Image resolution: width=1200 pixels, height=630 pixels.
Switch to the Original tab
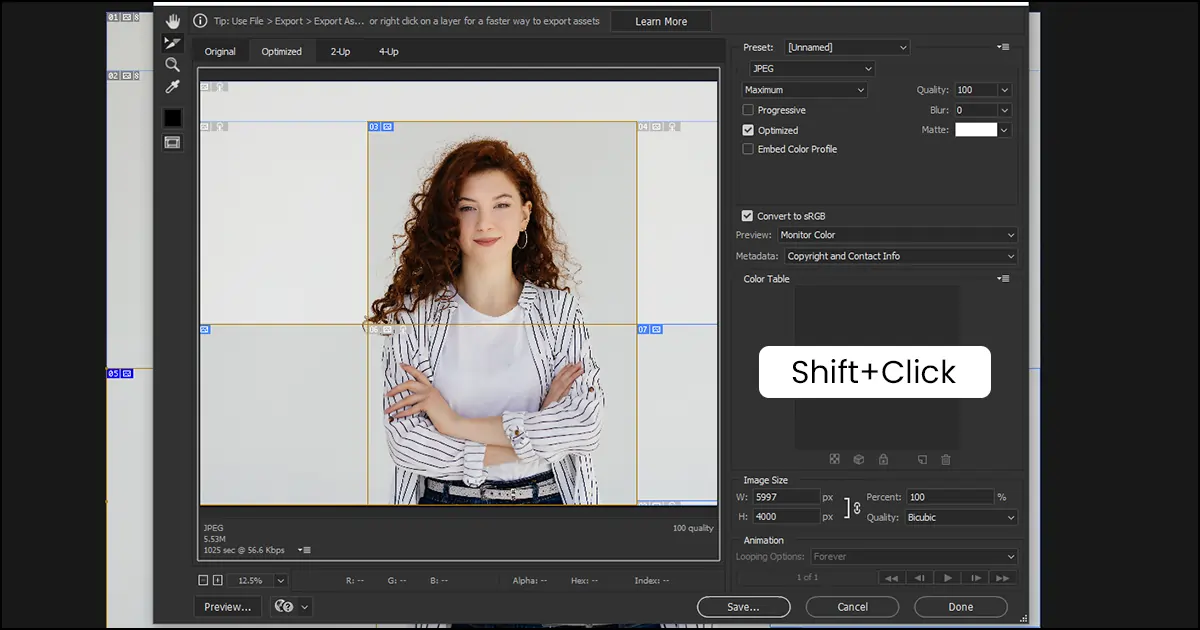click(x=220, y=50)
